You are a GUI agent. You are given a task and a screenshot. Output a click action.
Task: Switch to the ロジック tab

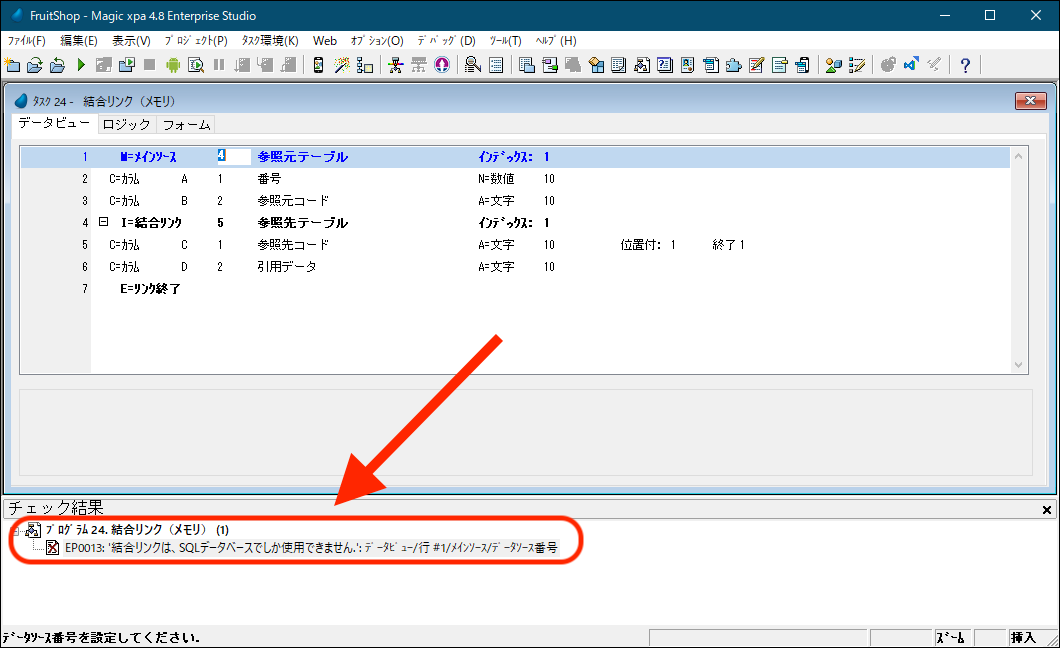click(126, 125)
